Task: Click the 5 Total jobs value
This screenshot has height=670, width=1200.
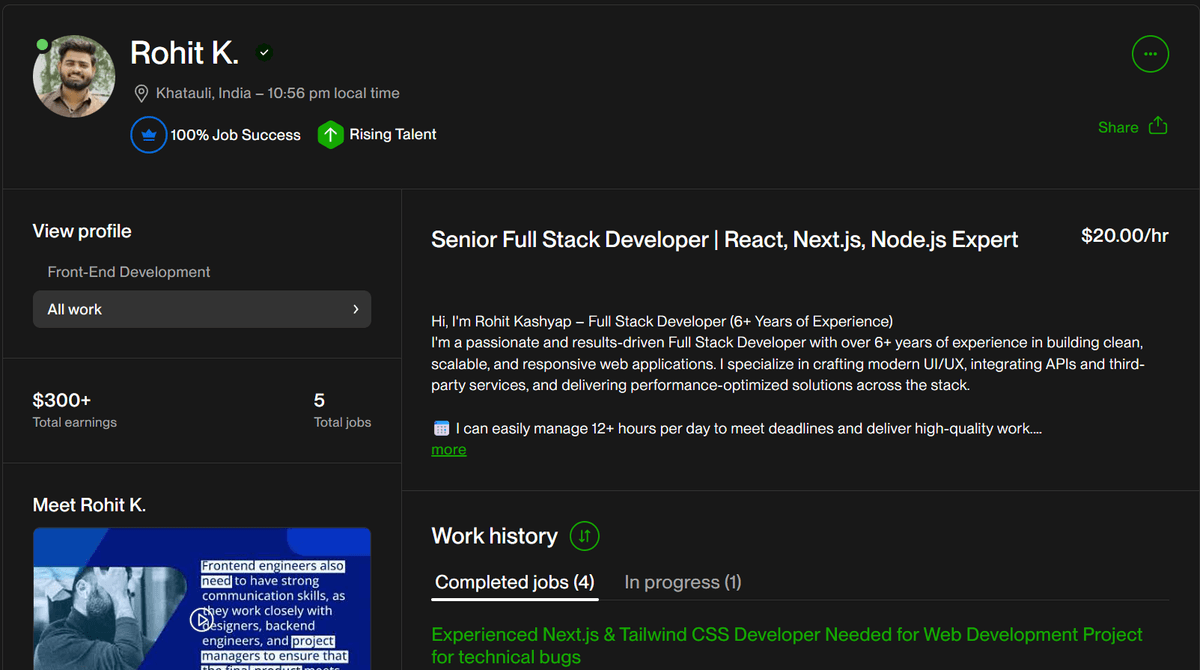Action: (x=319, y=400)
